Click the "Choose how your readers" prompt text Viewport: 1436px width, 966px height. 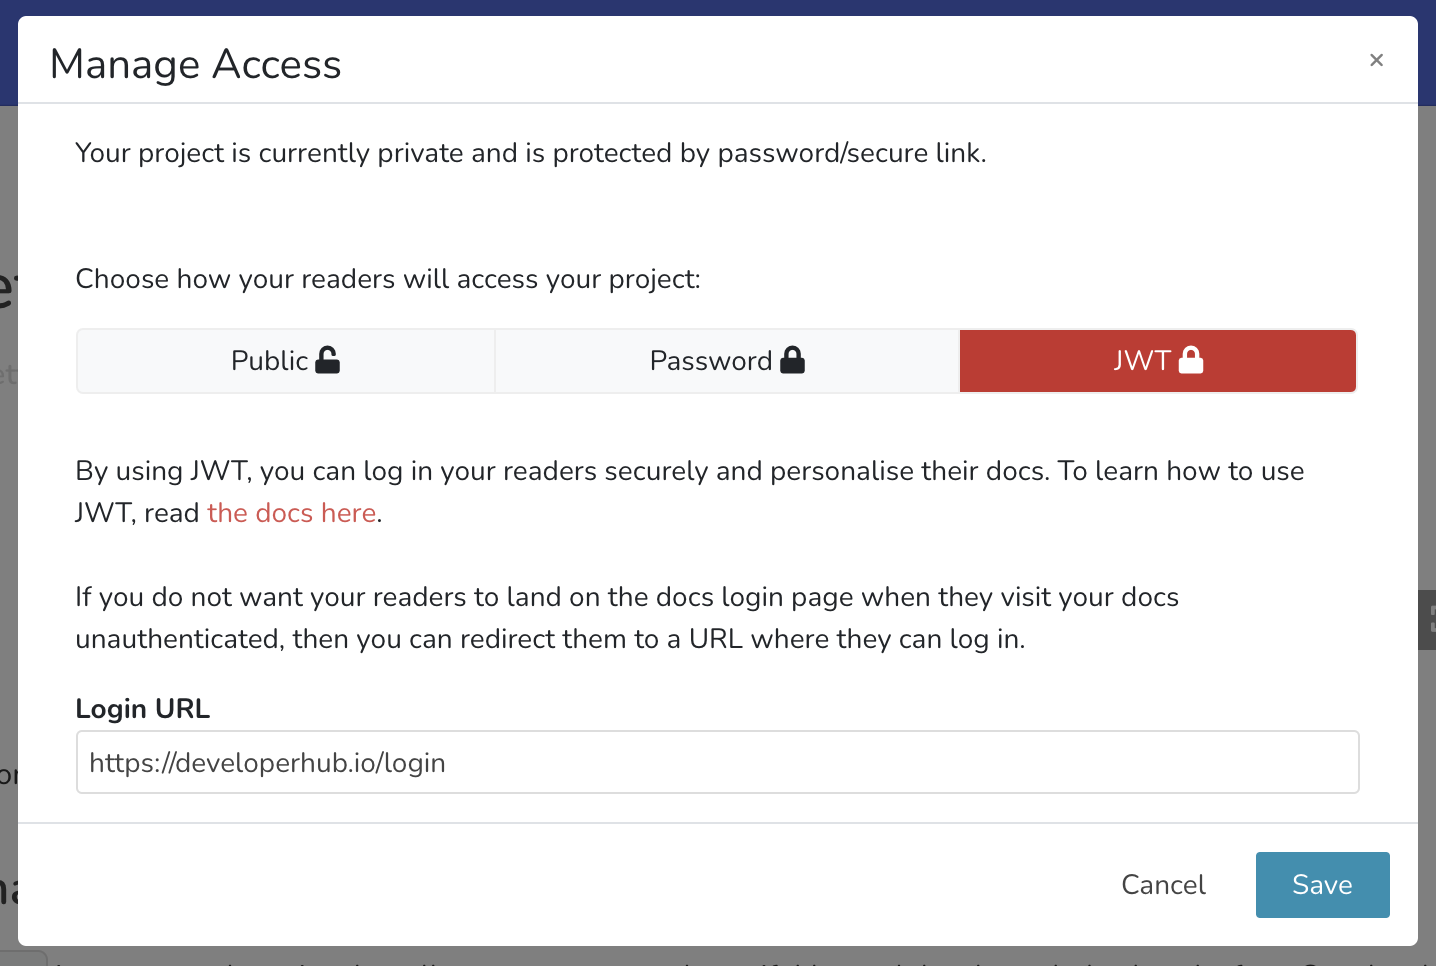388,279
